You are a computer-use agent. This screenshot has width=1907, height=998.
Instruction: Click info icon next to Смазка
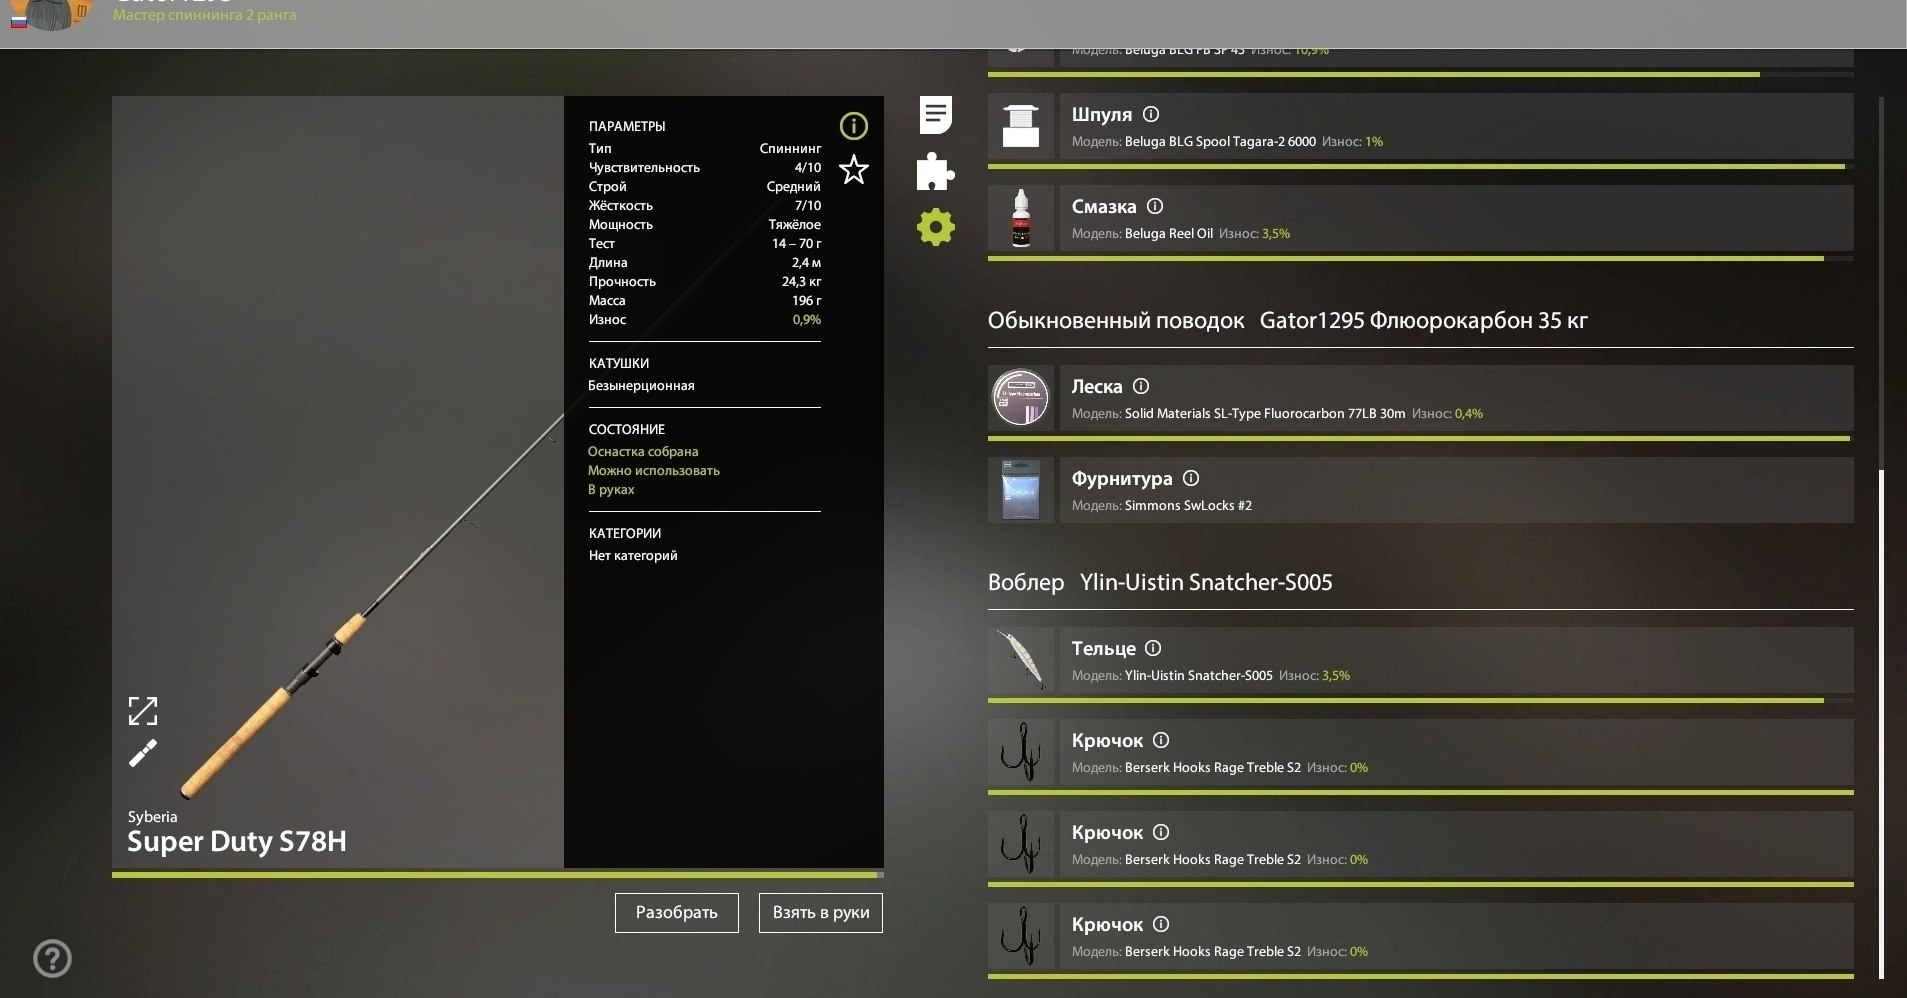point(1155,206)
